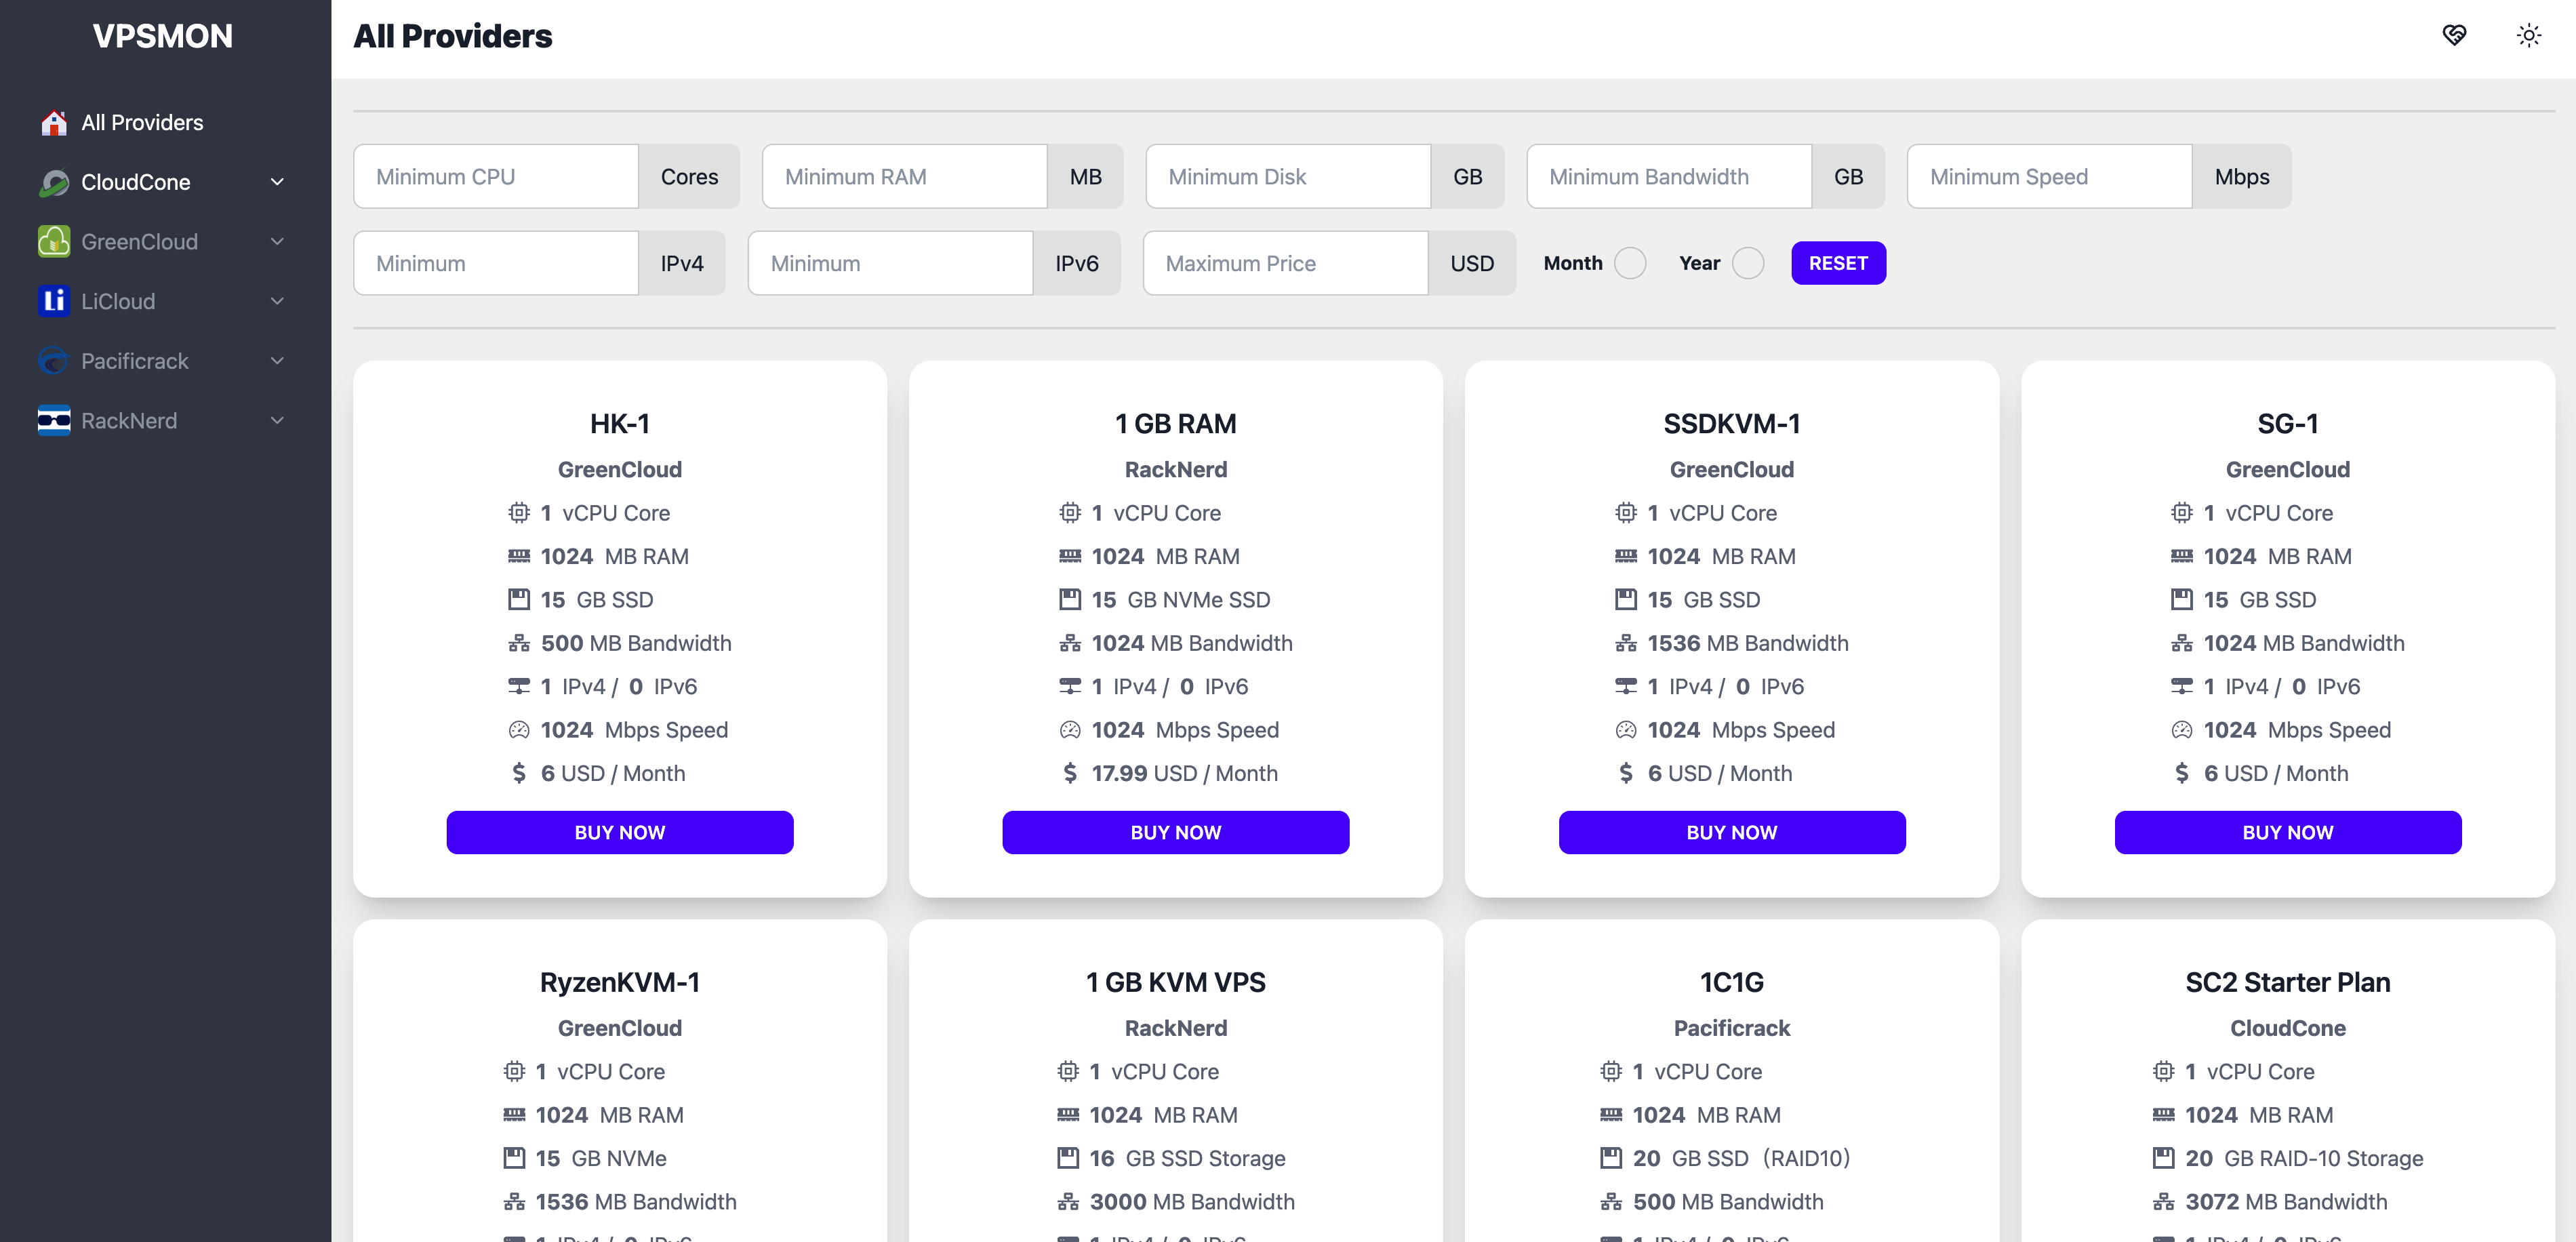The height and width of the screenshot is (1242, 2576).
Task: Click the RAM icon on SSDKVM-1 card
Action: tap(1626, 556)
